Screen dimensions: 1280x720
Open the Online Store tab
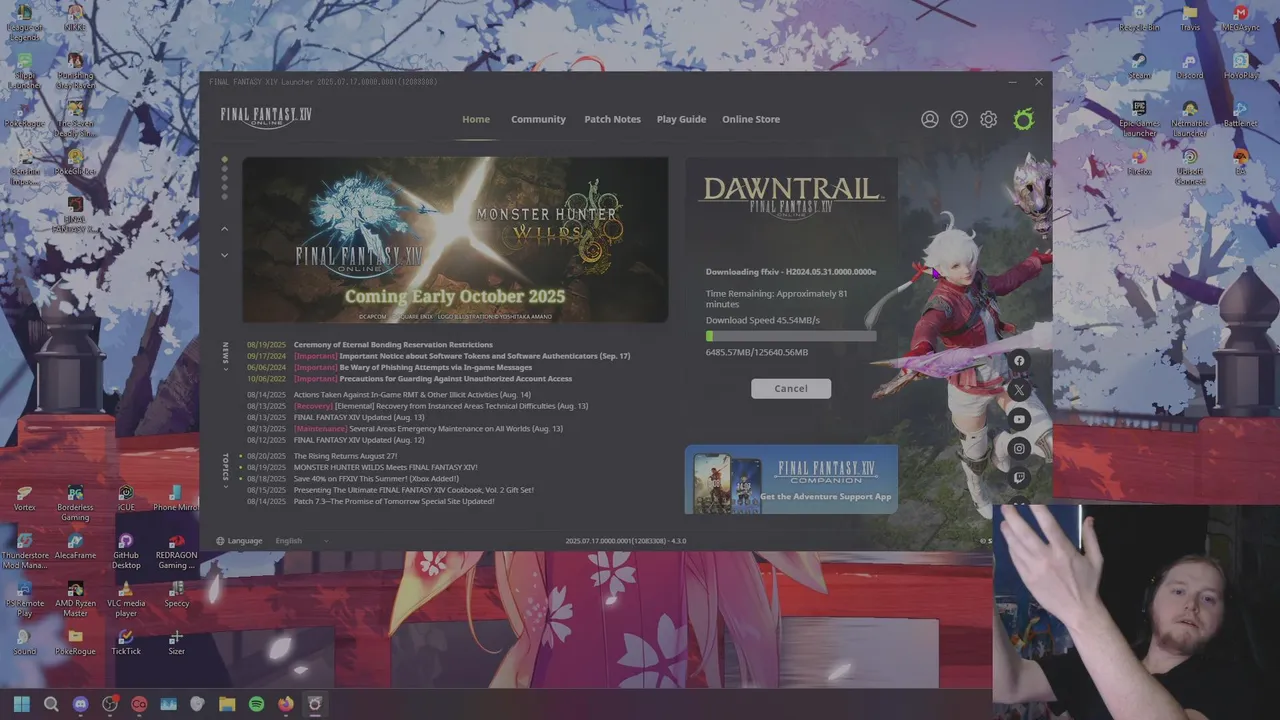751,119
